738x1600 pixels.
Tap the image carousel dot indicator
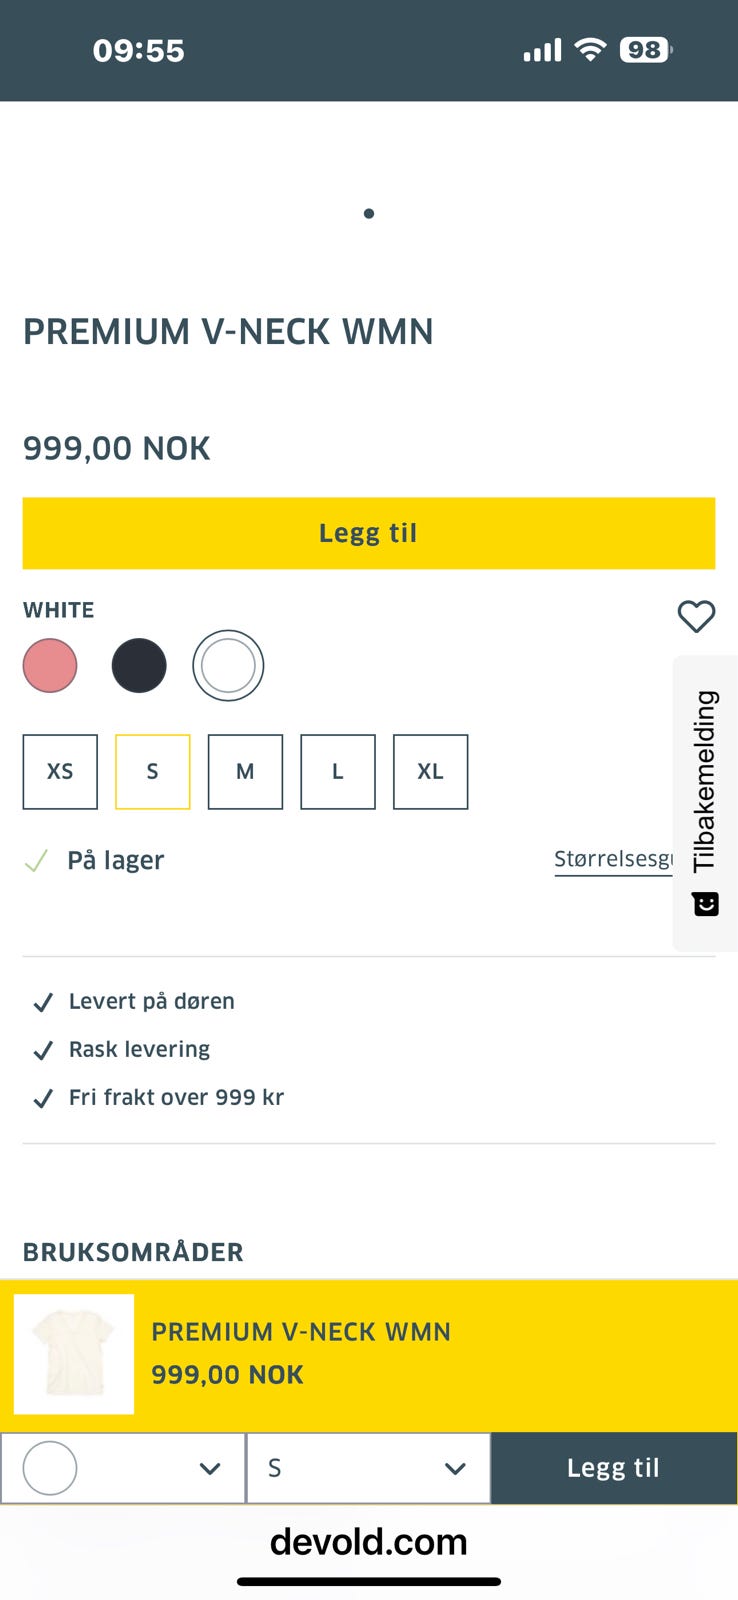(369, 213)
